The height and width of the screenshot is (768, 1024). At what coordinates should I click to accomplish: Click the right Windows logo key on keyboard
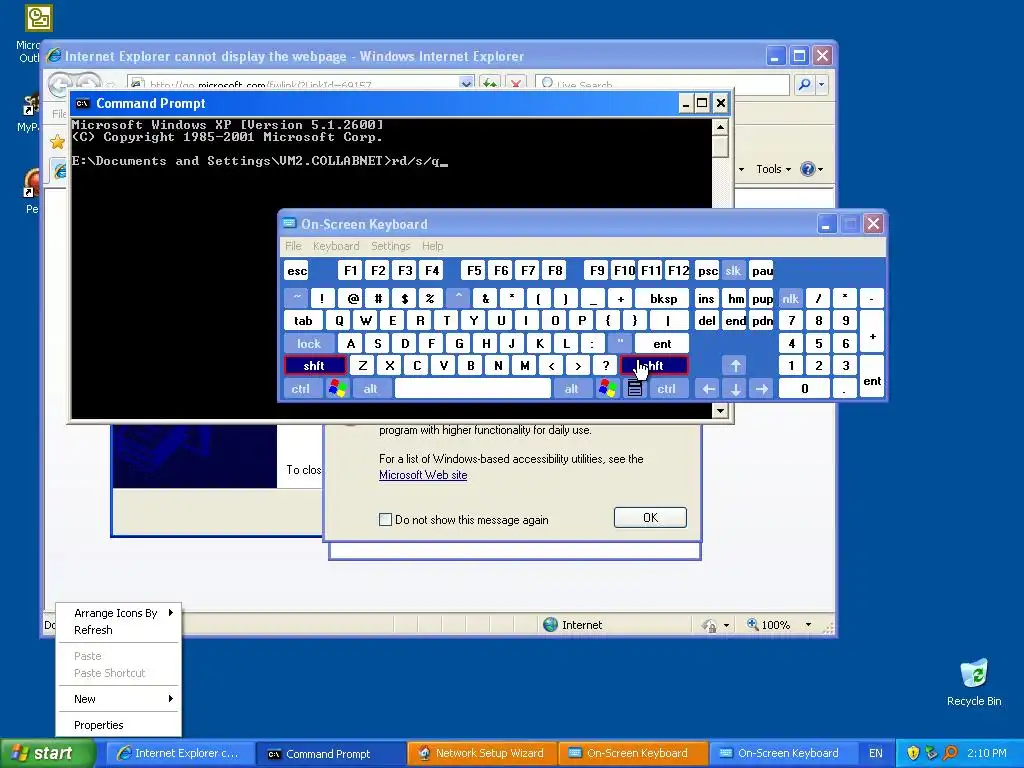coord(607,389)
